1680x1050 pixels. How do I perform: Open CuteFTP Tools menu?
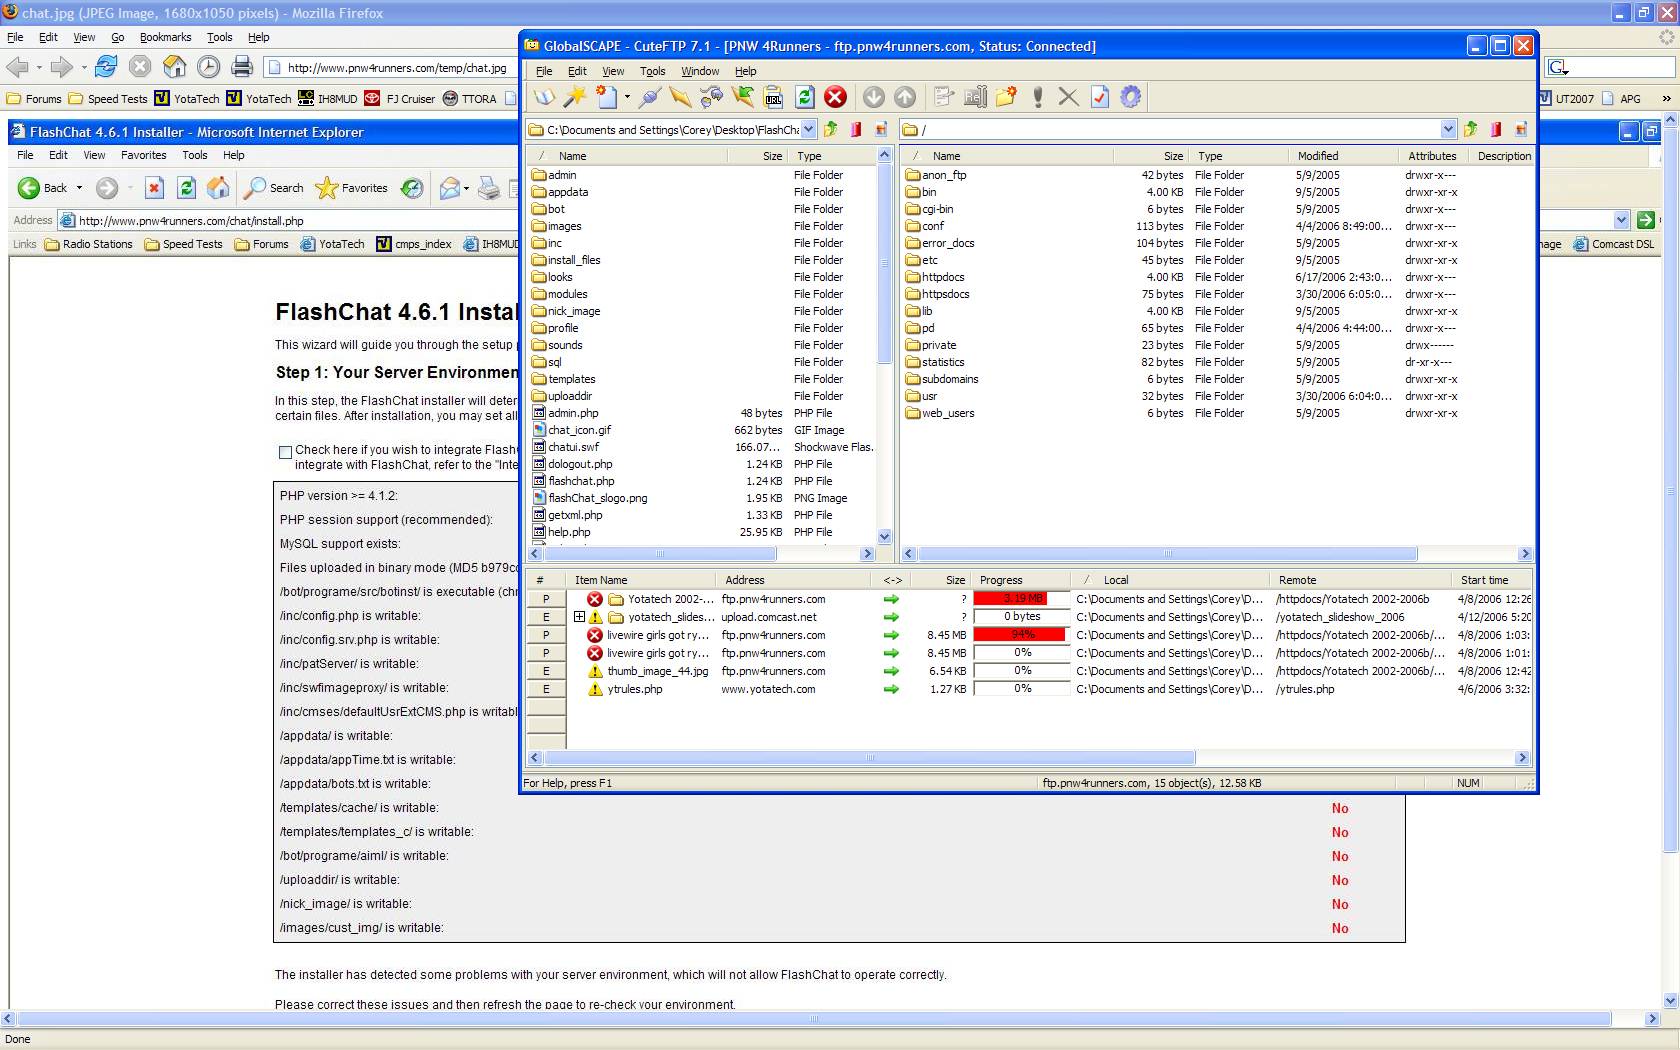652,71
